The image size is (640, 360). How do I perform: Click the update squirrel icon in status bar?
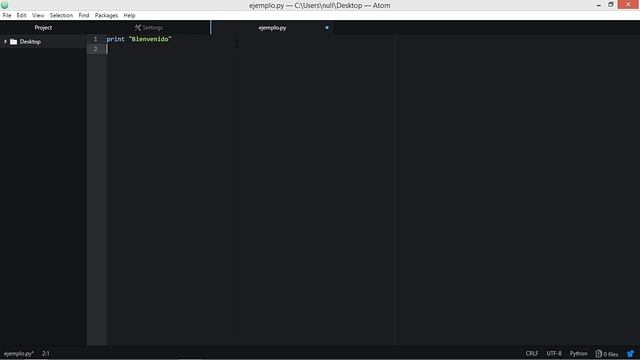pos(631,353)
